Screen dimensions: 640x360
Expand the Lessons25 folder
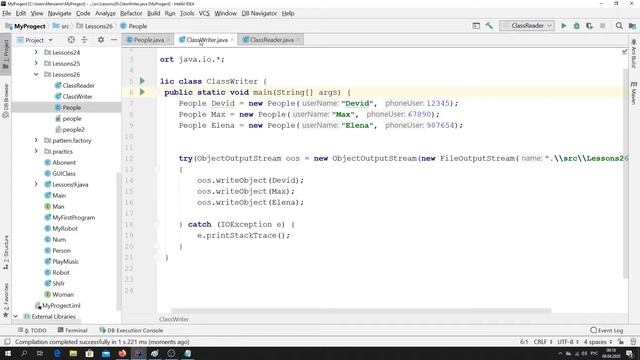click(36, 63)
